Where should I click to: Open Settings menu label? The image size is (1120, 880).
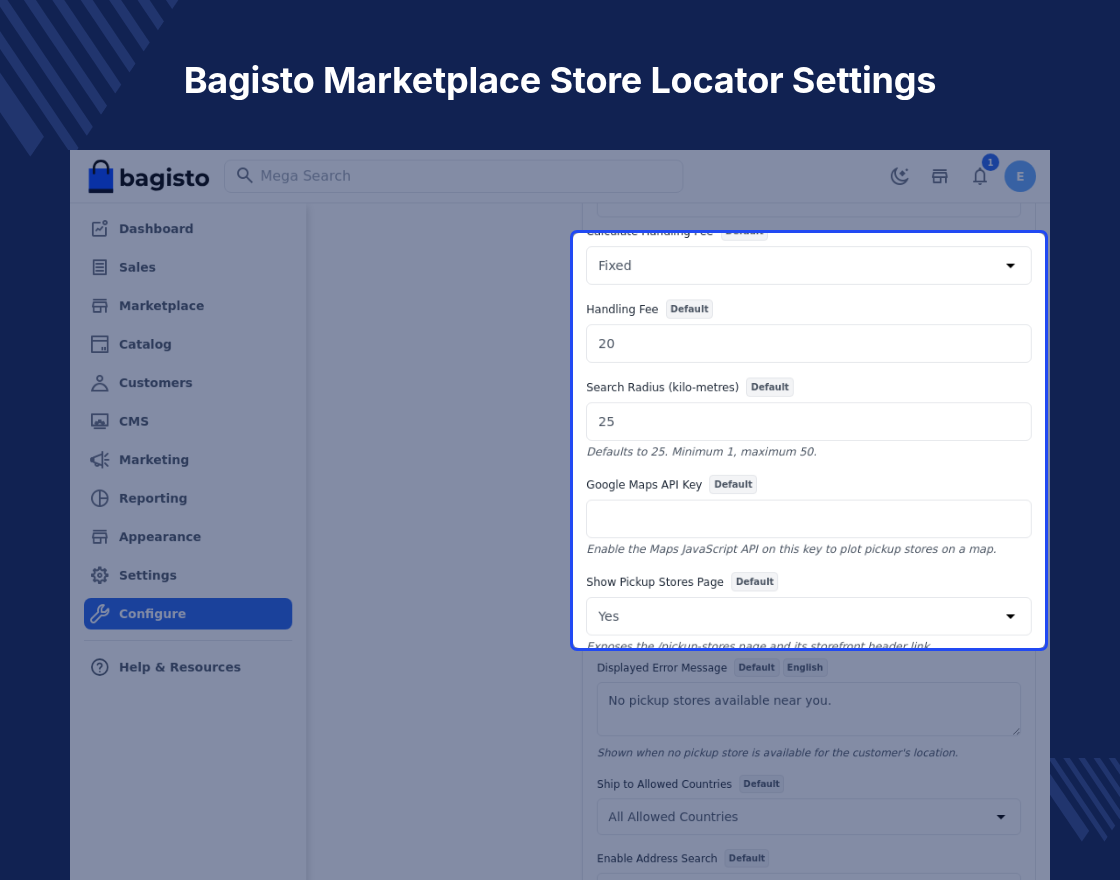point(148,576)
